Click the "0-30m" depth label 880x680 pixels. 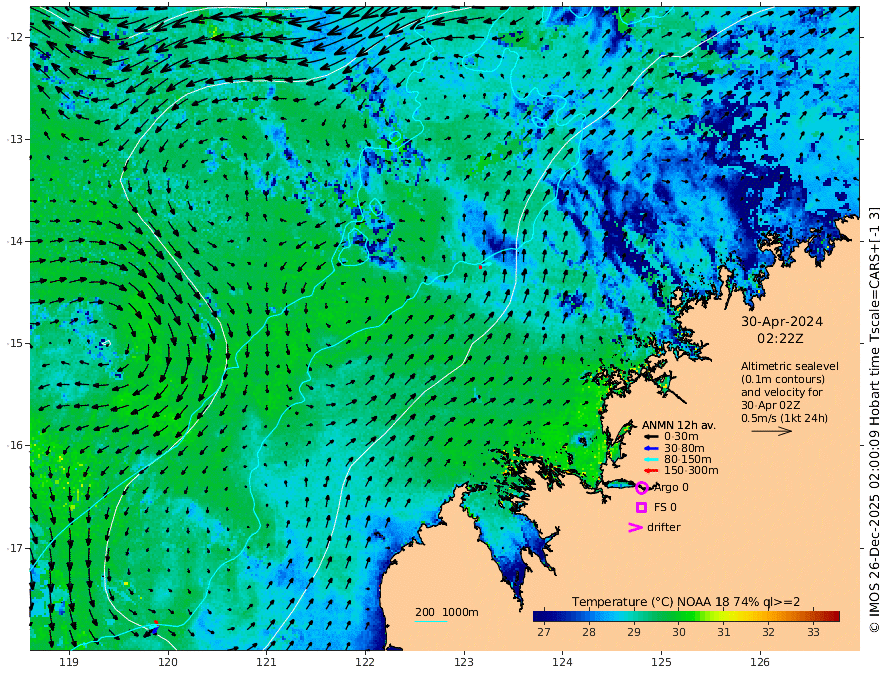681,437
